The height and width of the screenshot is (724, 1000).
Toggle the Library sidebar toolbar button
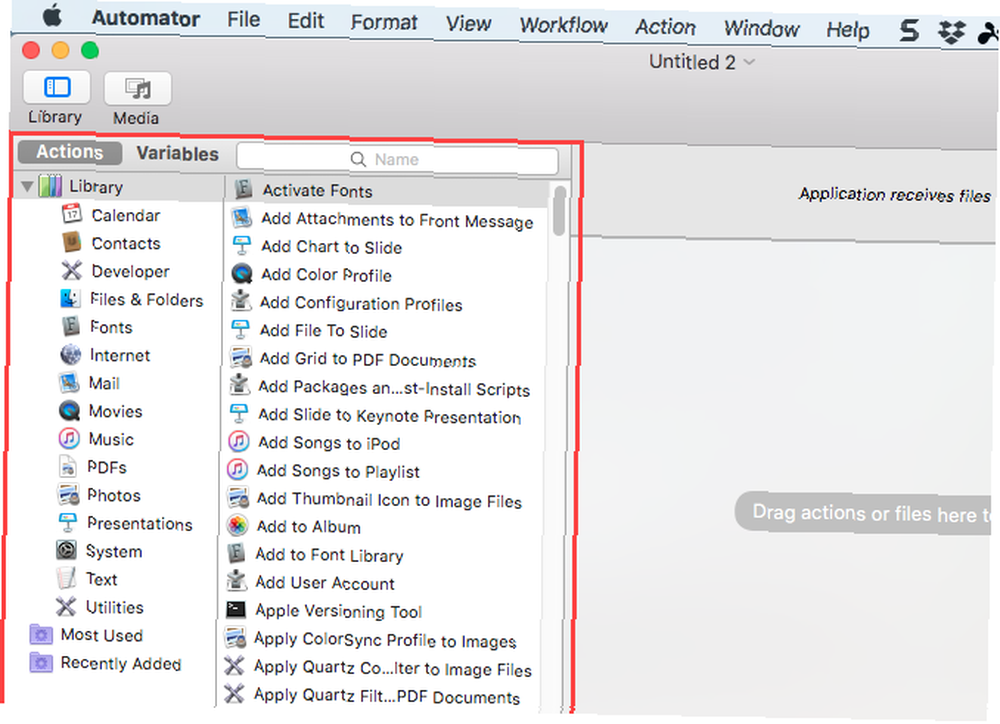point(57,87)
